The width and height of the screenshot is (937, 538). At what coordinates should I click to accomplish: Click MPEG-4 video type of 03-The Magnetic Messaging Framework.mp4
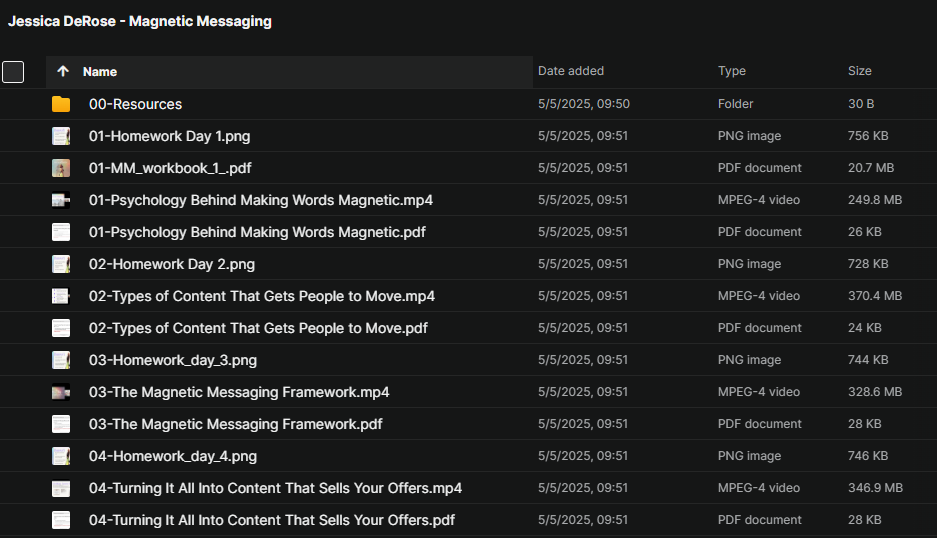[x=758, y=392]
